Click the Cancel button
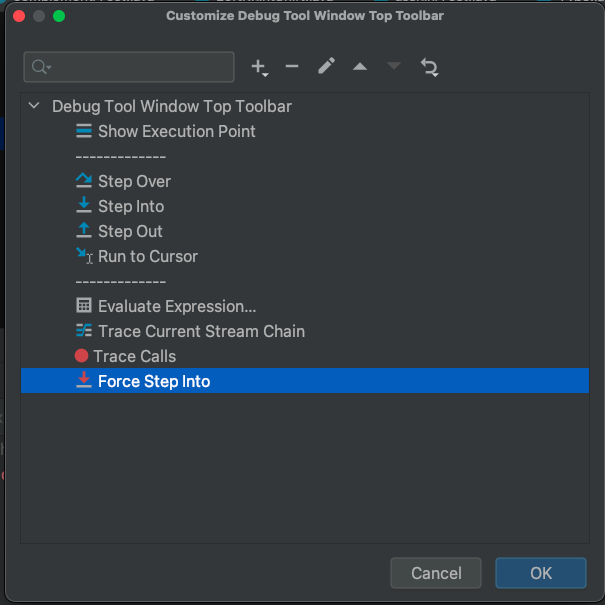 436,573
